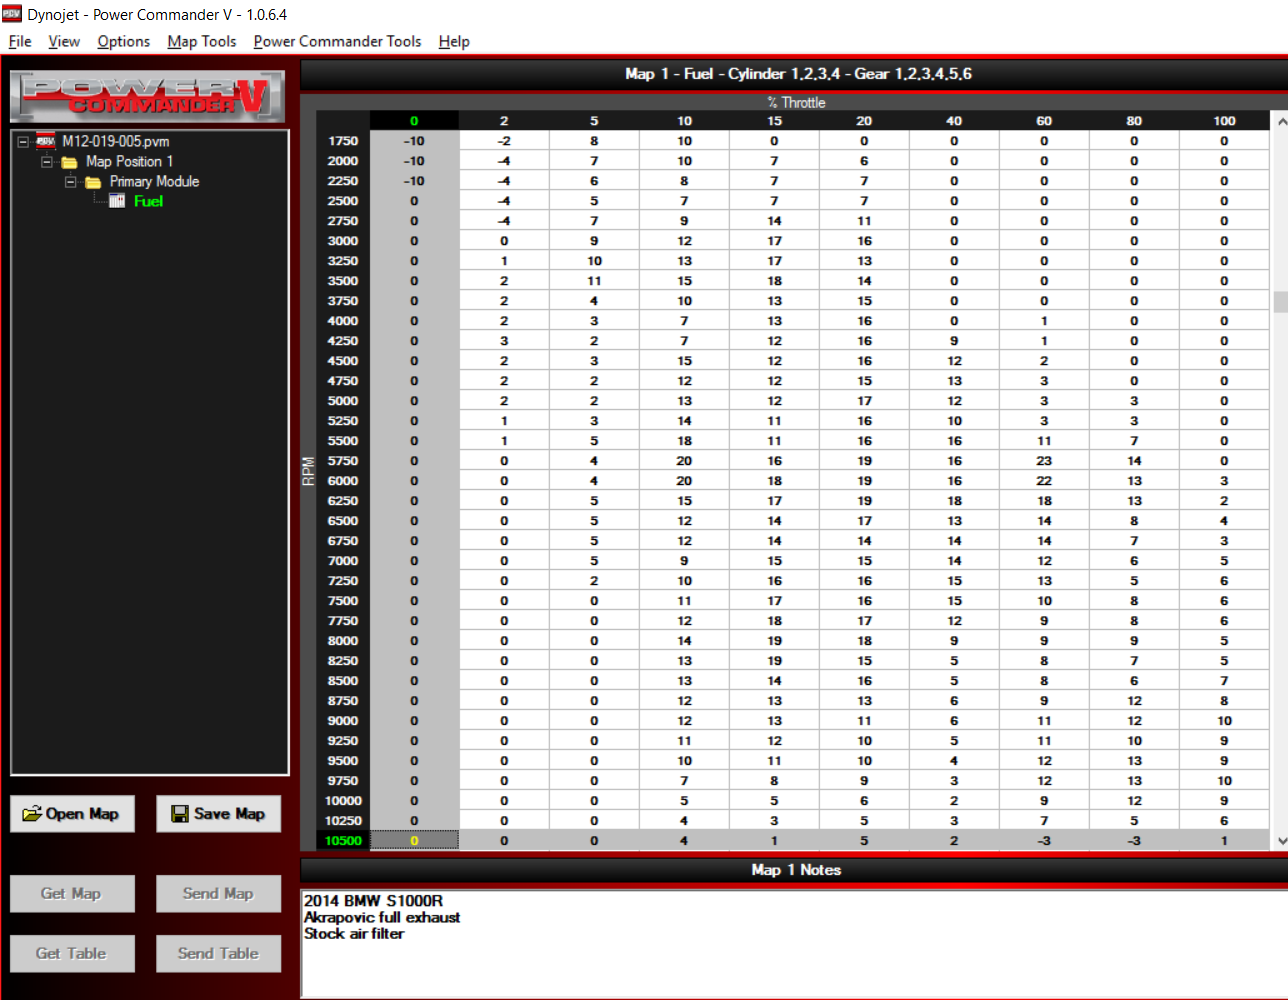The image size is (1288, 1000).
Task: Select the 10500 RPM row header
Action: point(343,841)
